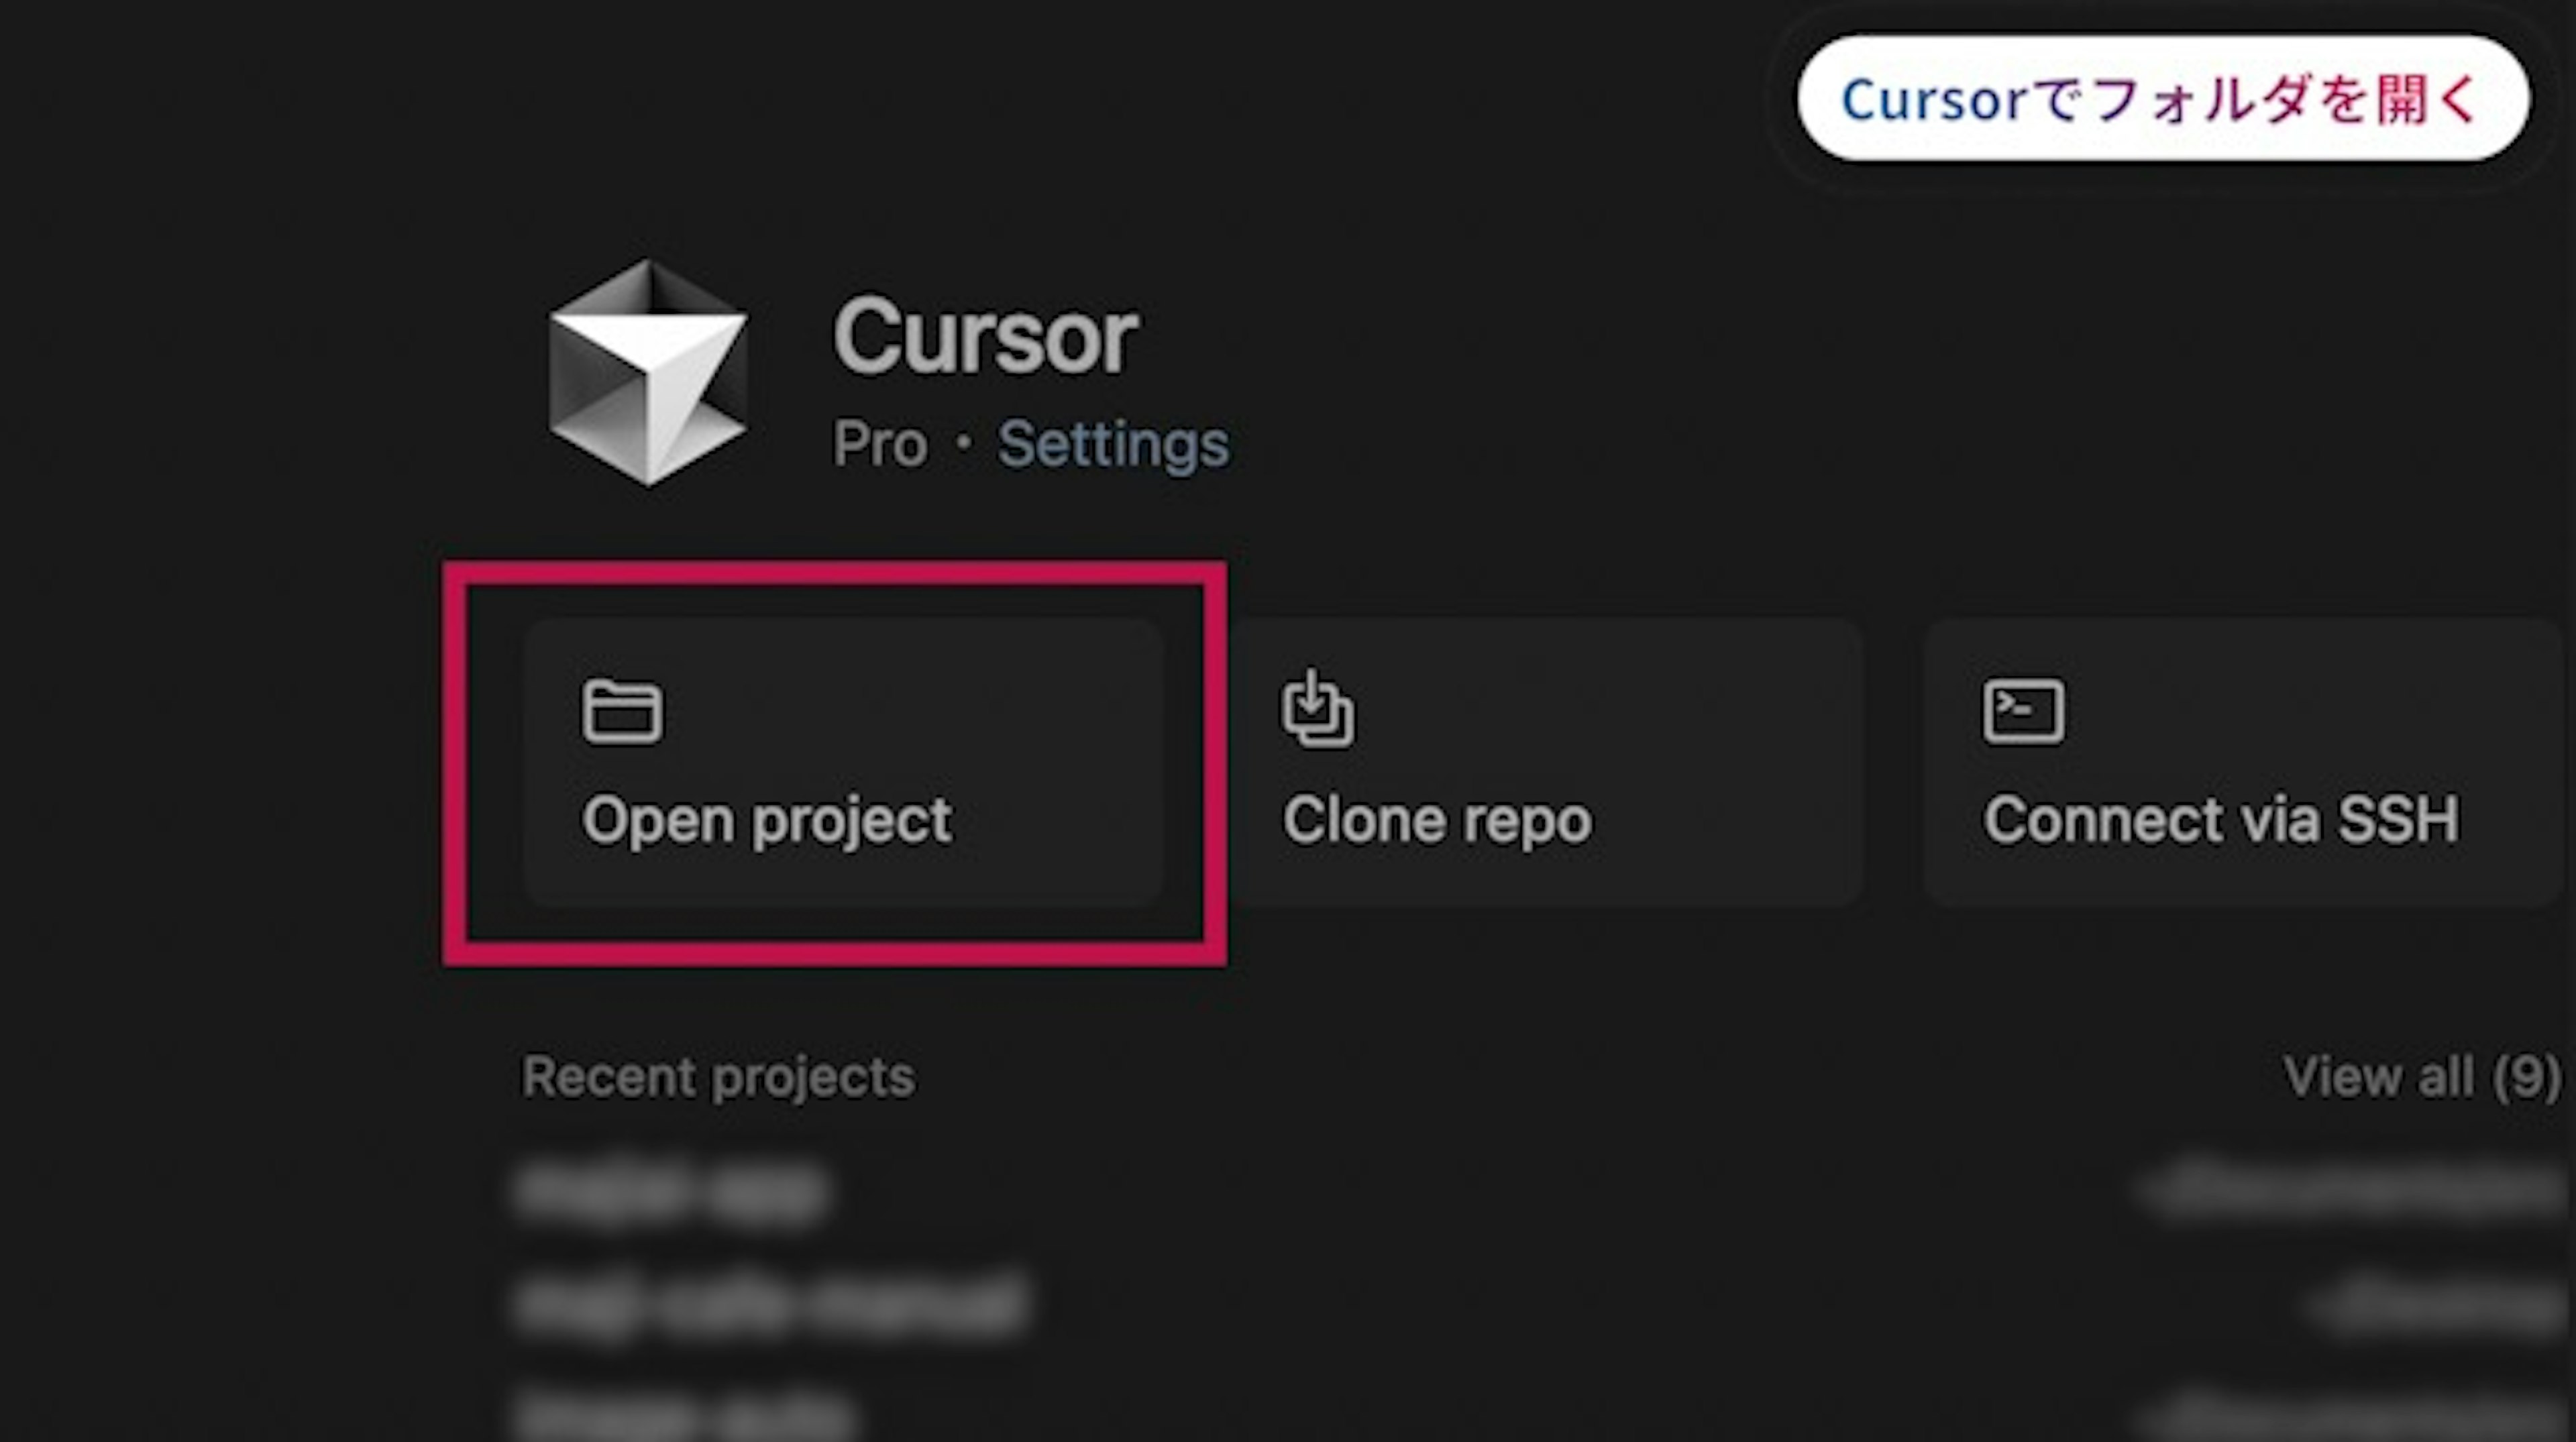This screenshot has height=1442, width=2576.
Task: Click the large Cursor title text
Action: click(985, 337)
